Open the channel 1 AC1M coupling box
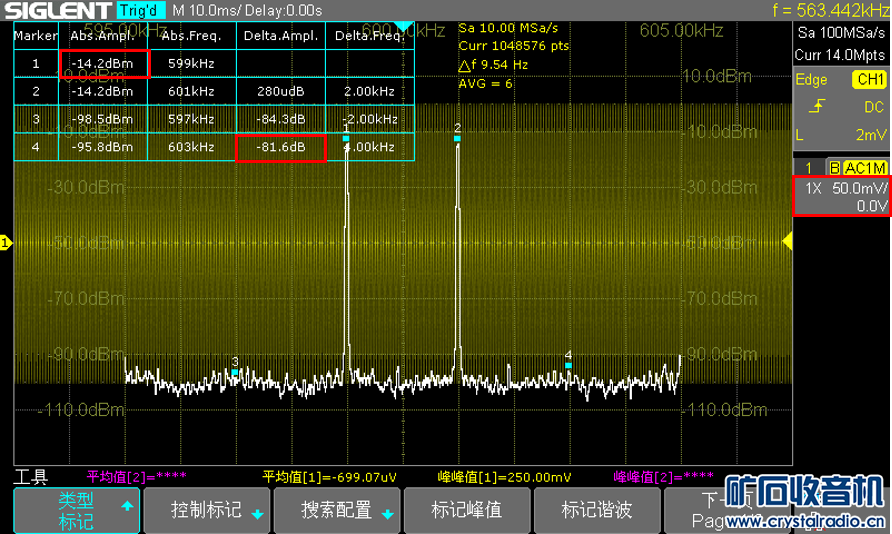Image resolution: width=892 pixels, height=534 pixels. [x=857, y=167]
